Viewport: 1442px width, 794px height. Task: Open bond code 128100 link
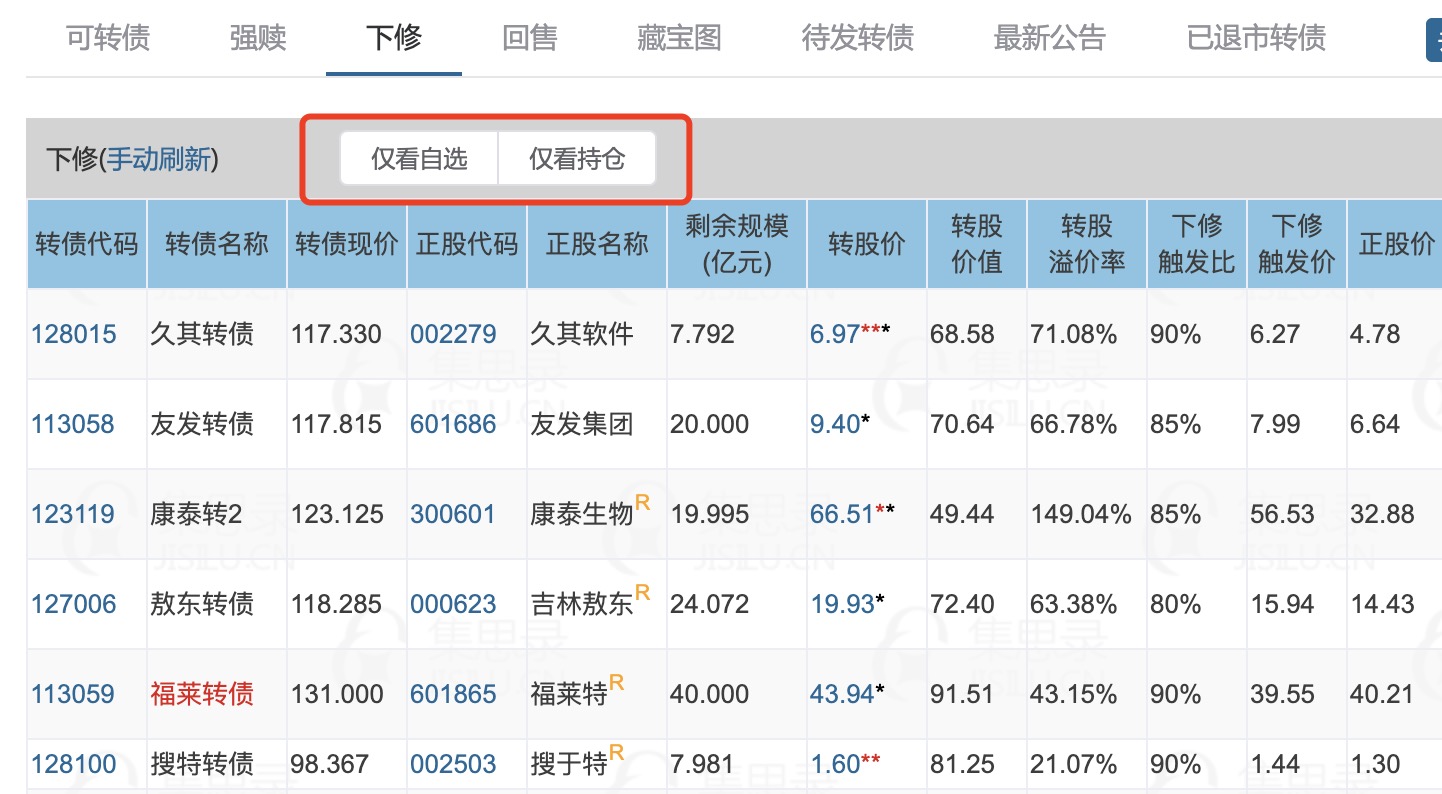74,764
